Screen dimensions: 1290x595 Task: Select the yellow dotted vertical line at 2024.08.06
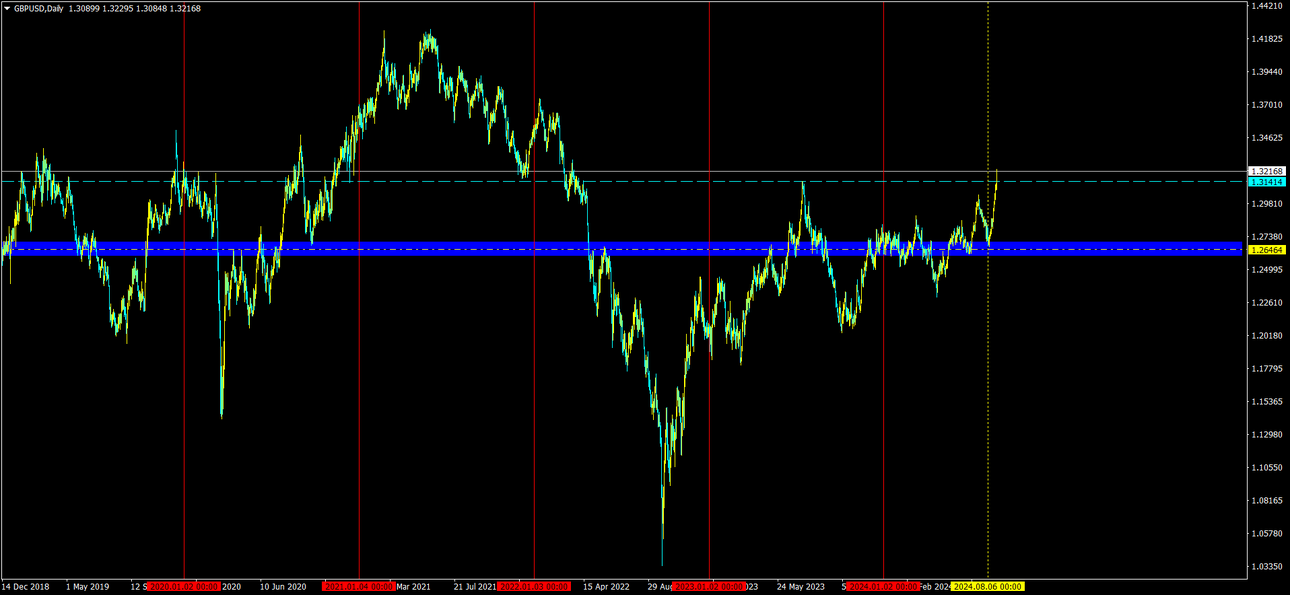(x=988, y=289)
